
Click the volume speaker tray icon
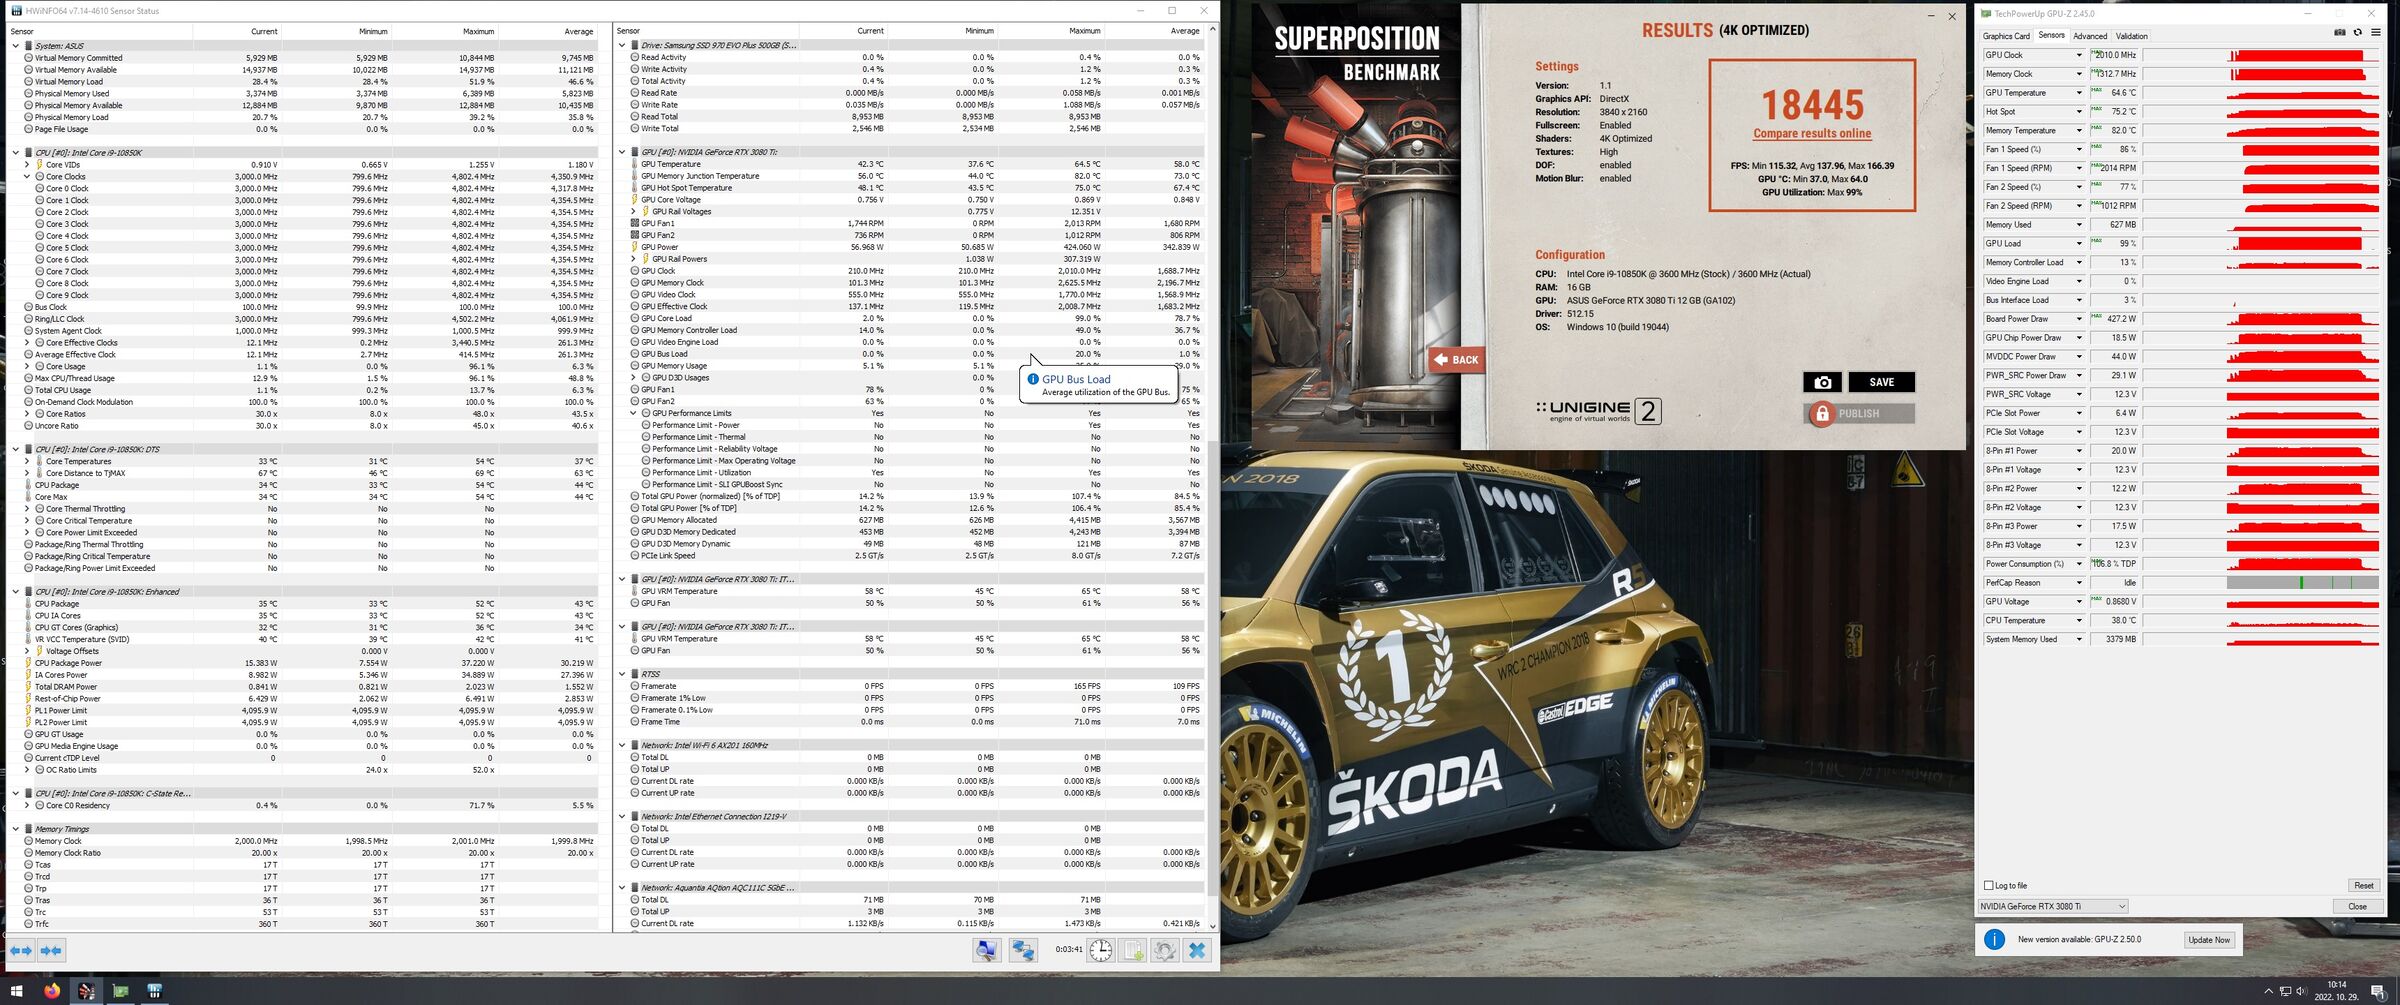point(2301,991)
